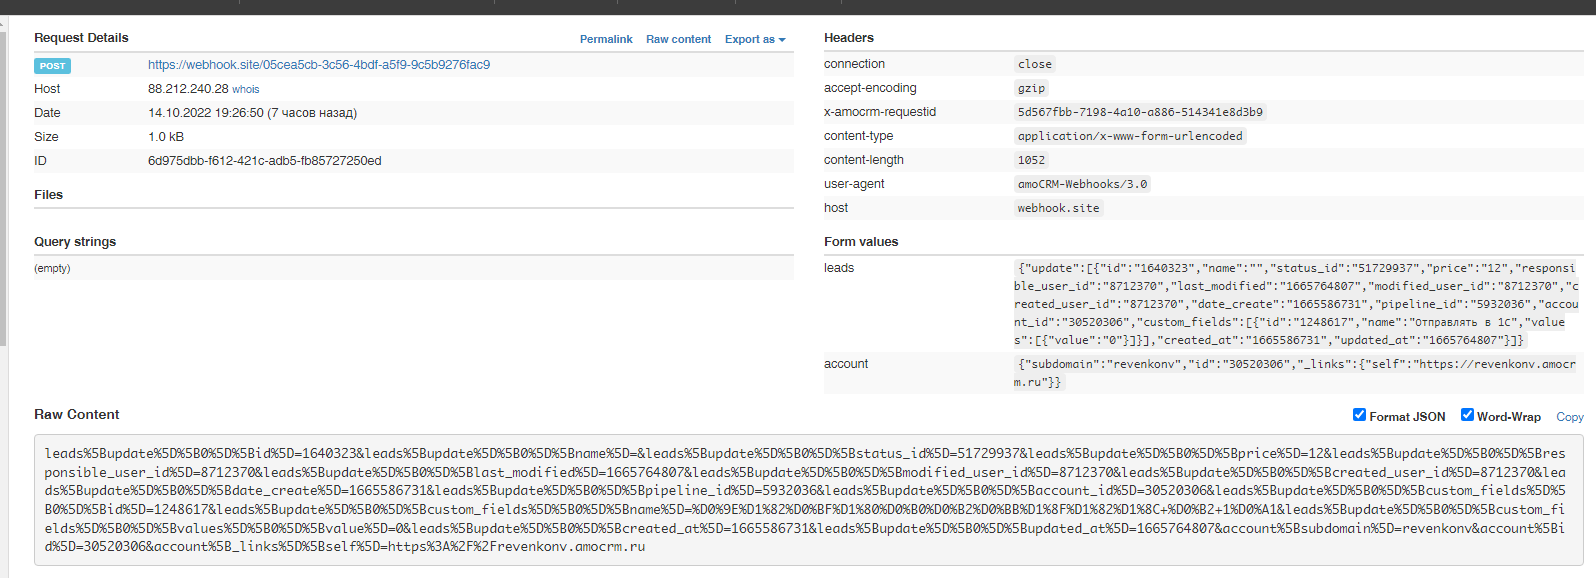Click the account form value JSON
The image size is (1596, 578).
[x=1295, y=373]
